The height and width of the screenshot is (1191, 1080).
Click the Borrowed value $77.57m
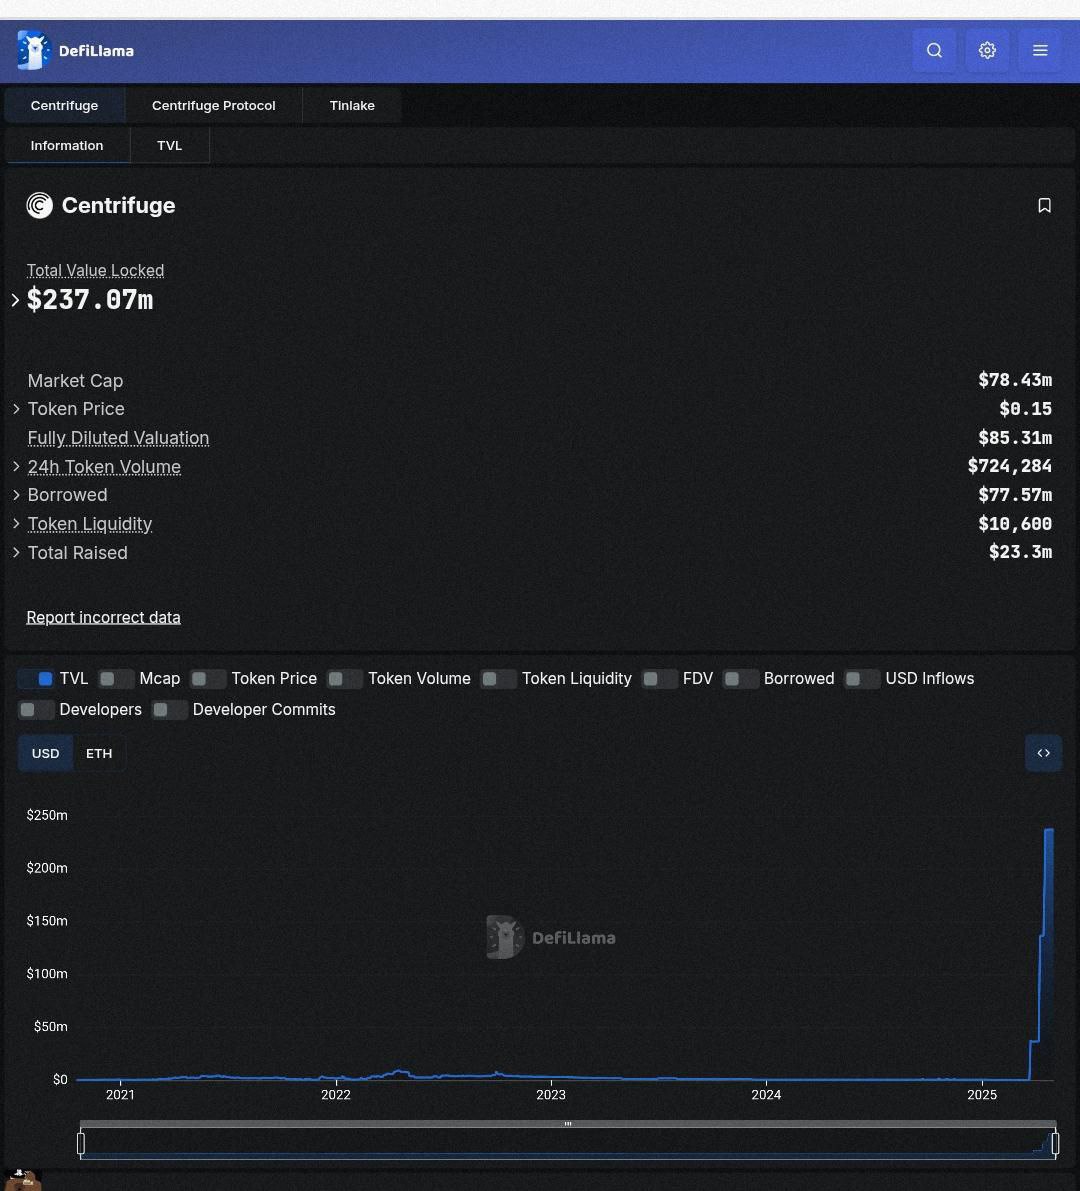tap(1015, 495)
